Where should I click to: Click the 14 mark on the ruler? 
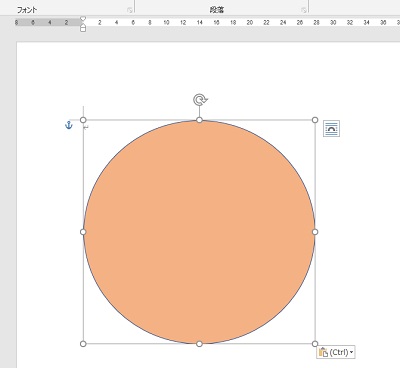pos(200,23)
